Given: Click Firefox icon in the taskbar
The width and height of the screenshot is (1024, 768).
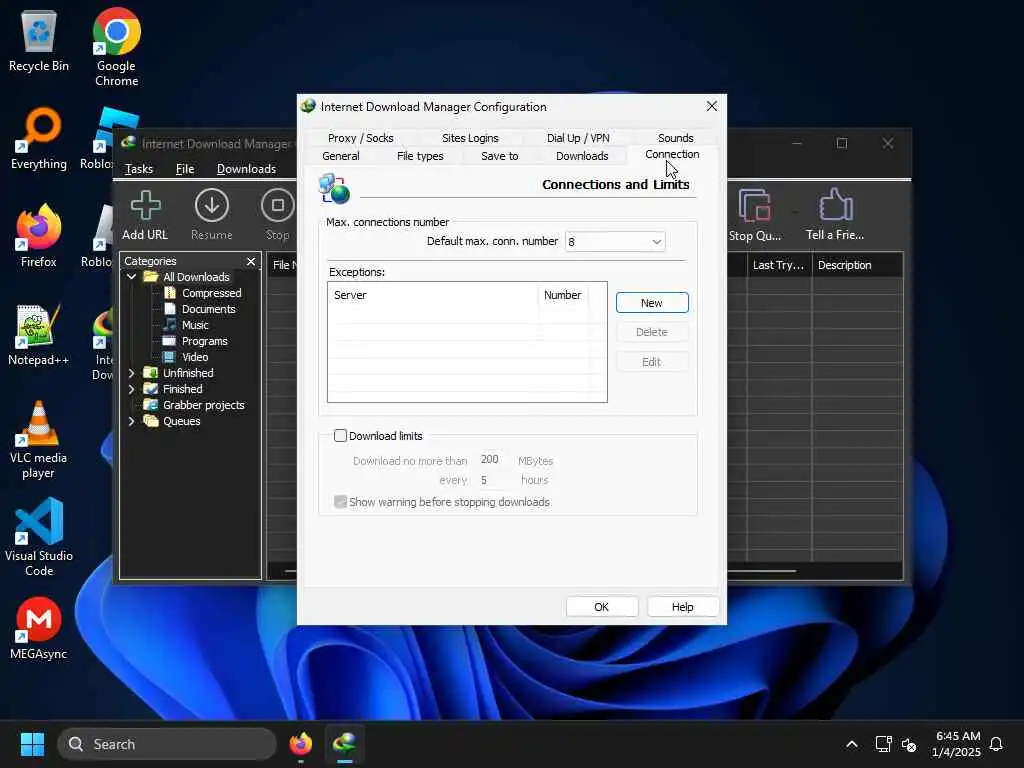Looking at the screenshot, I should coord(300,743).
